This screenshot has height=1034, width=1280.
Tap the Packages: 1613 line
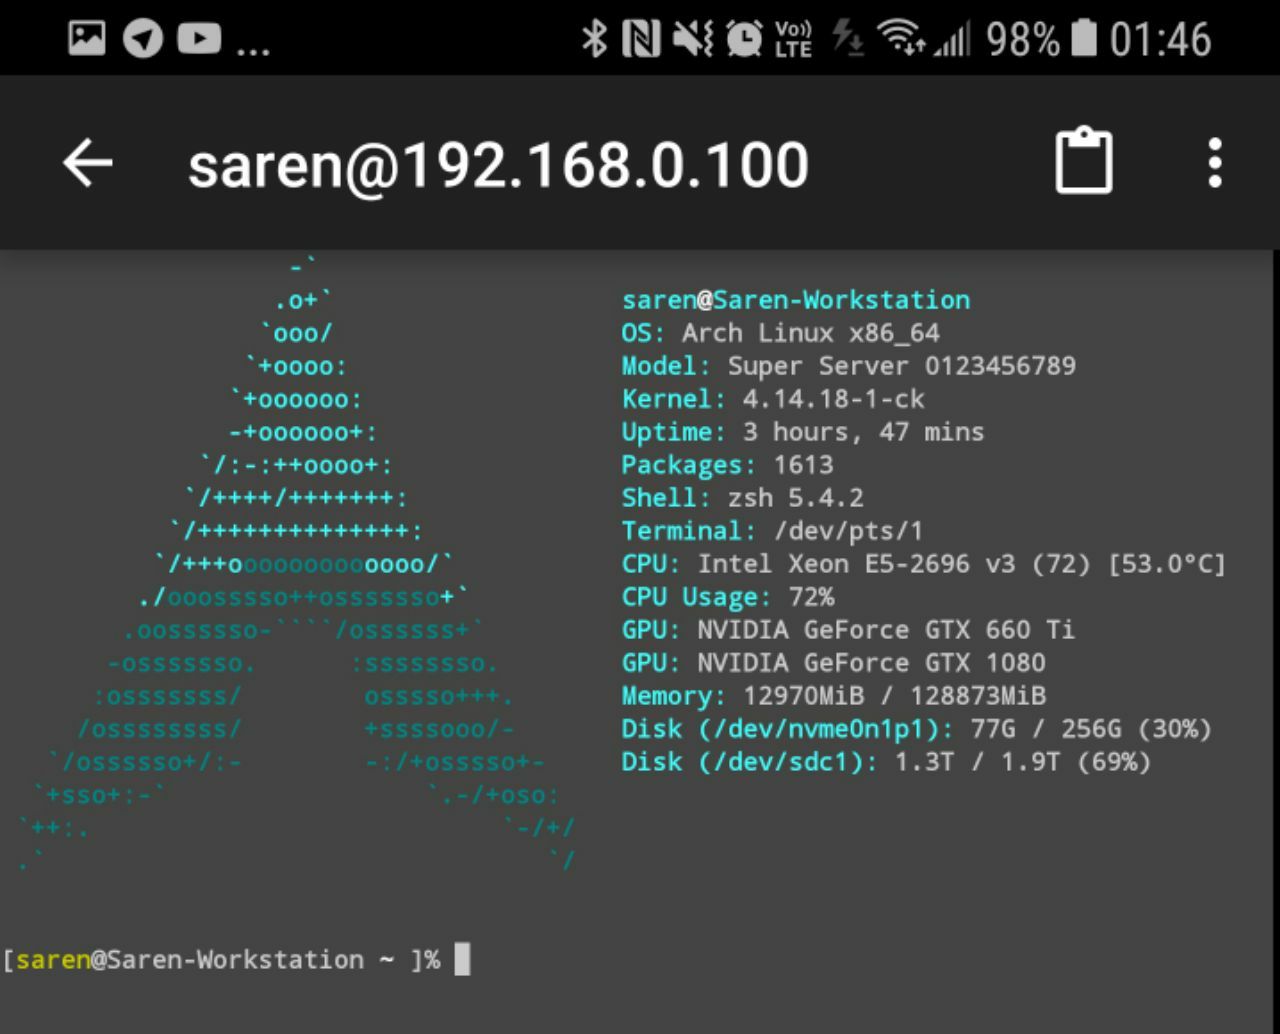point(727,465)
